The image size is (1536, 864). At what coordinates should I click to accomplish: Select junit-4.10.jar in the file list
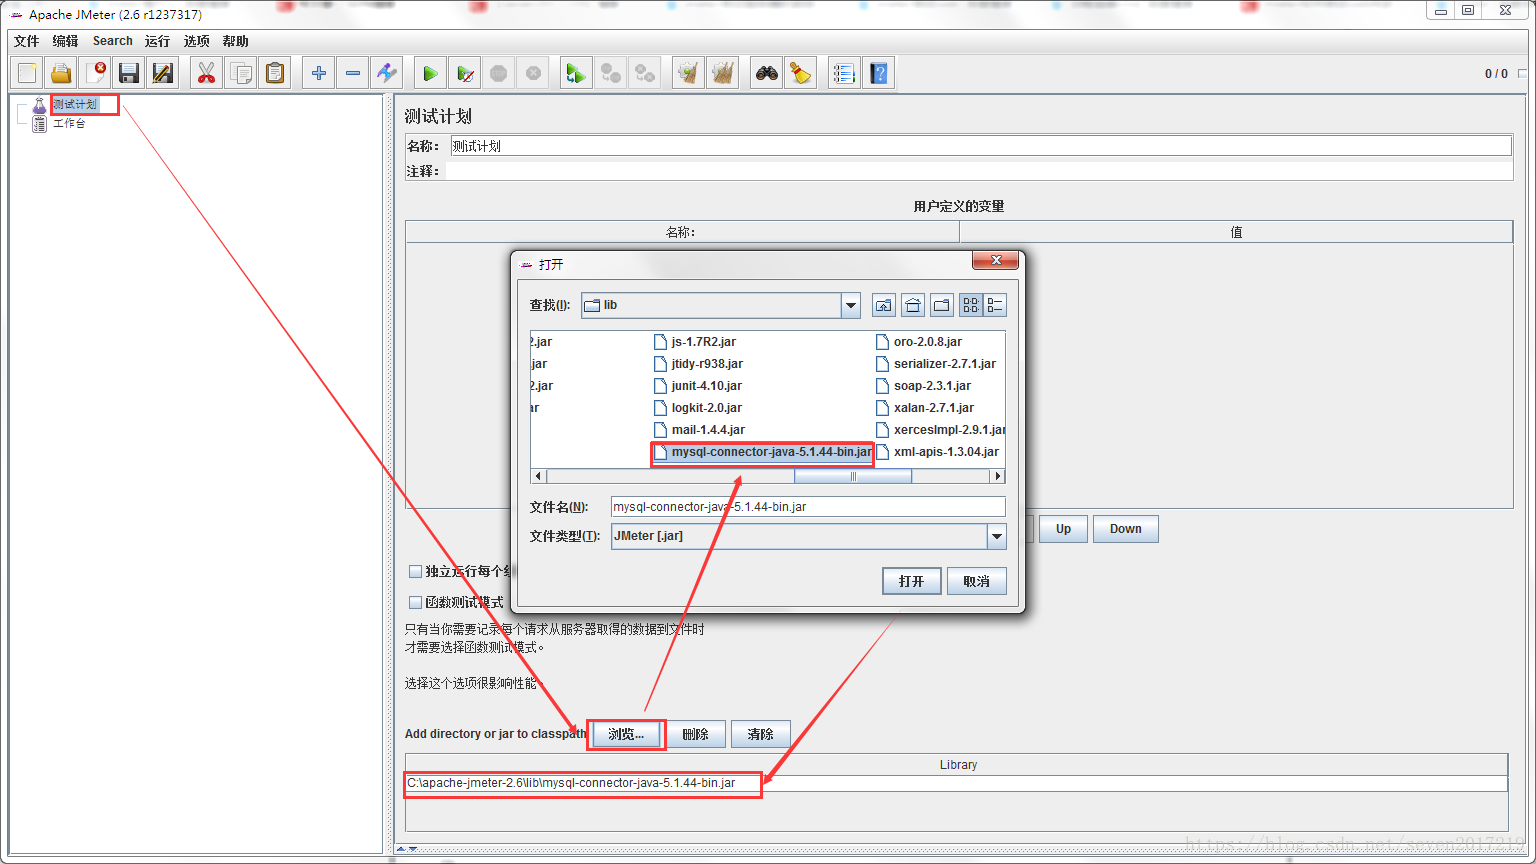pos(698,386)
